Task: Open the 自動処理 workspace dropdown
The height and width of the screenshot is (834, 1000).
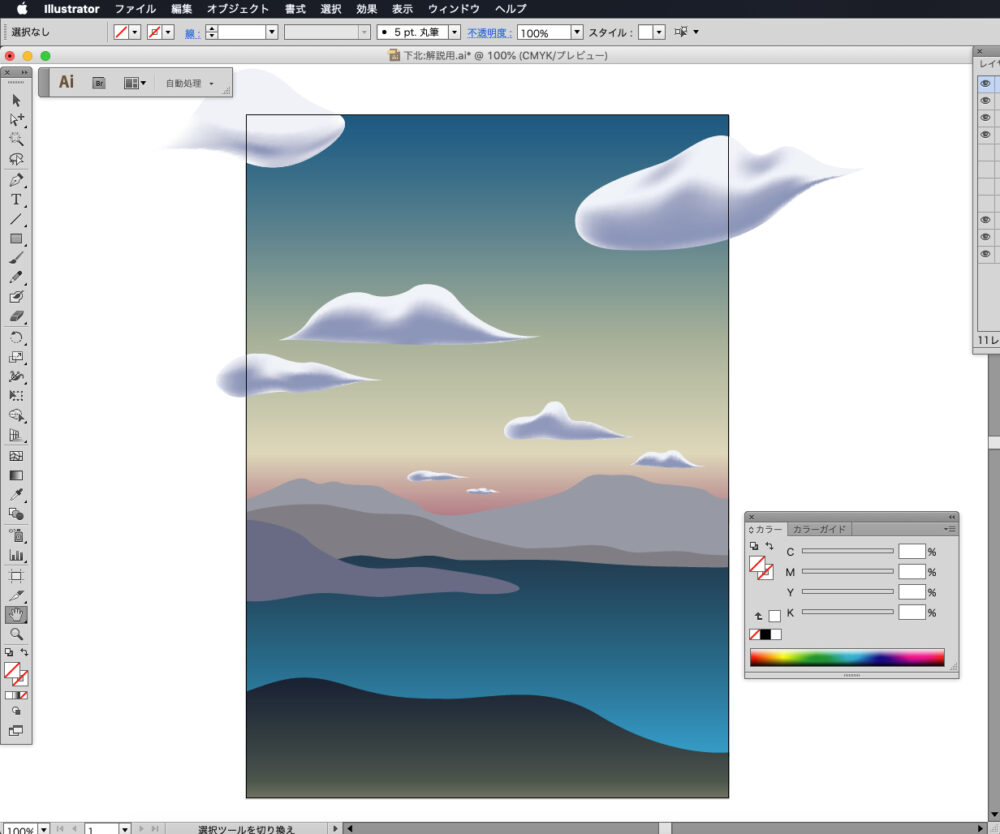Action: [190, 83]
